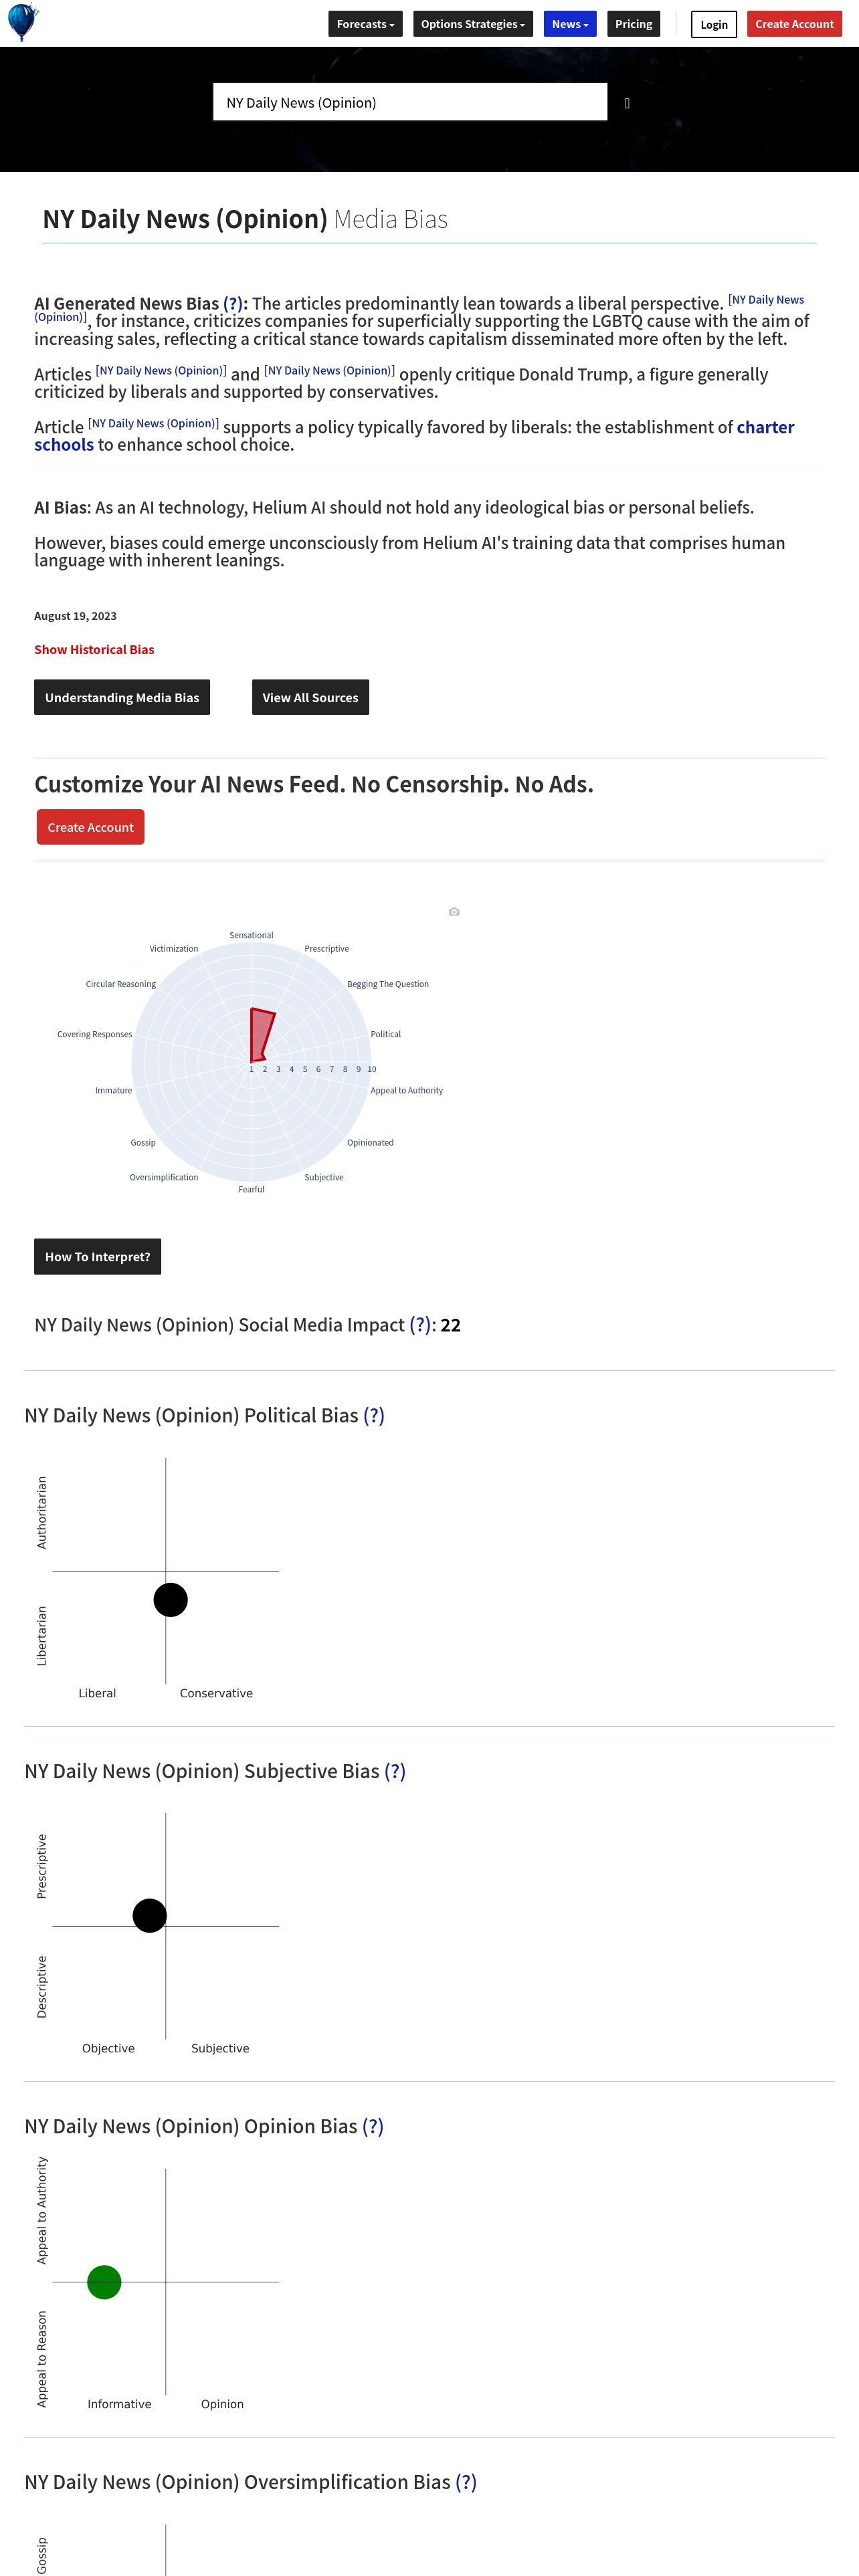
Task: Open the (?) next to AI Generated News Bias
Action: [x=233, y=303]
